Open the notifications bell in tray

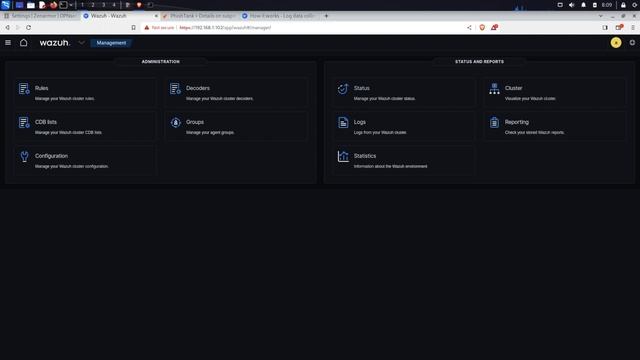(583, 5)
